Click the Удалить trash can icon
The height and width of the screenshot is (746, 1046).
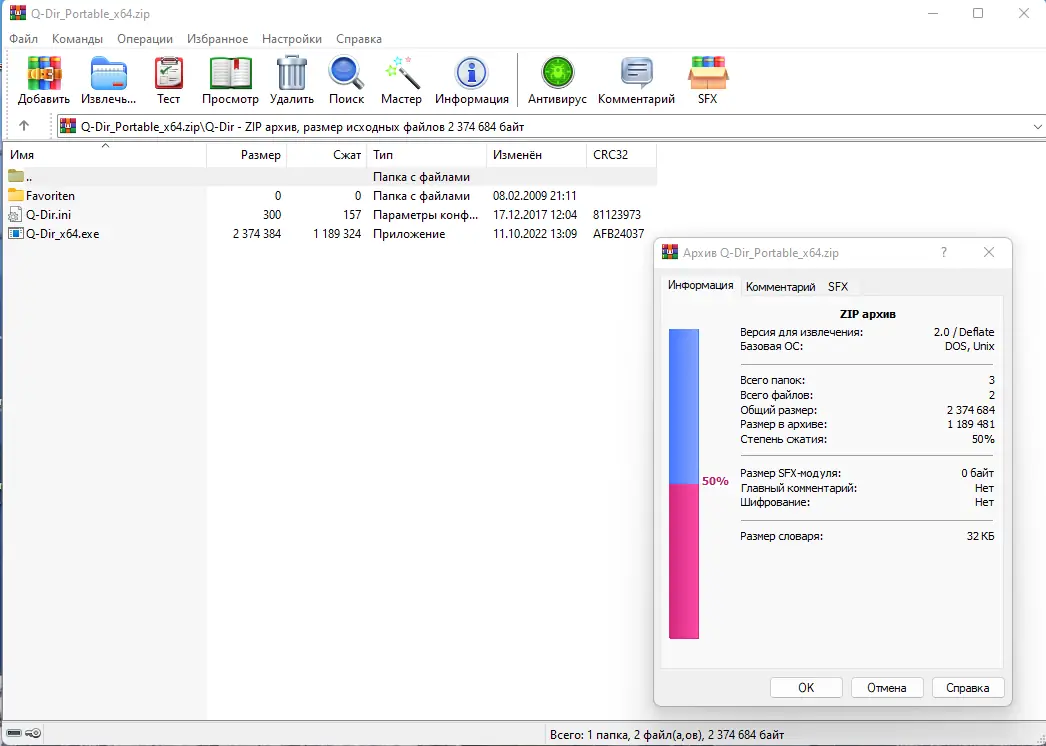pyautogui.click(x=292, y=73)
